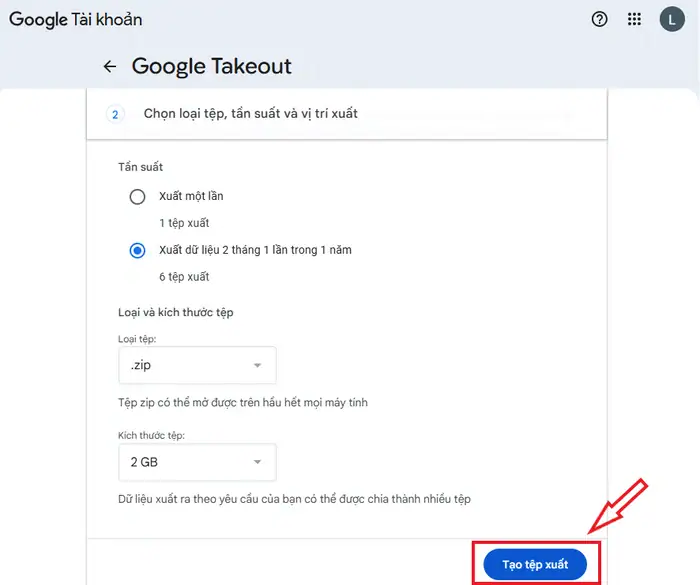
Task: Open the Help question mark icon
Action: (x=600, y=19)
